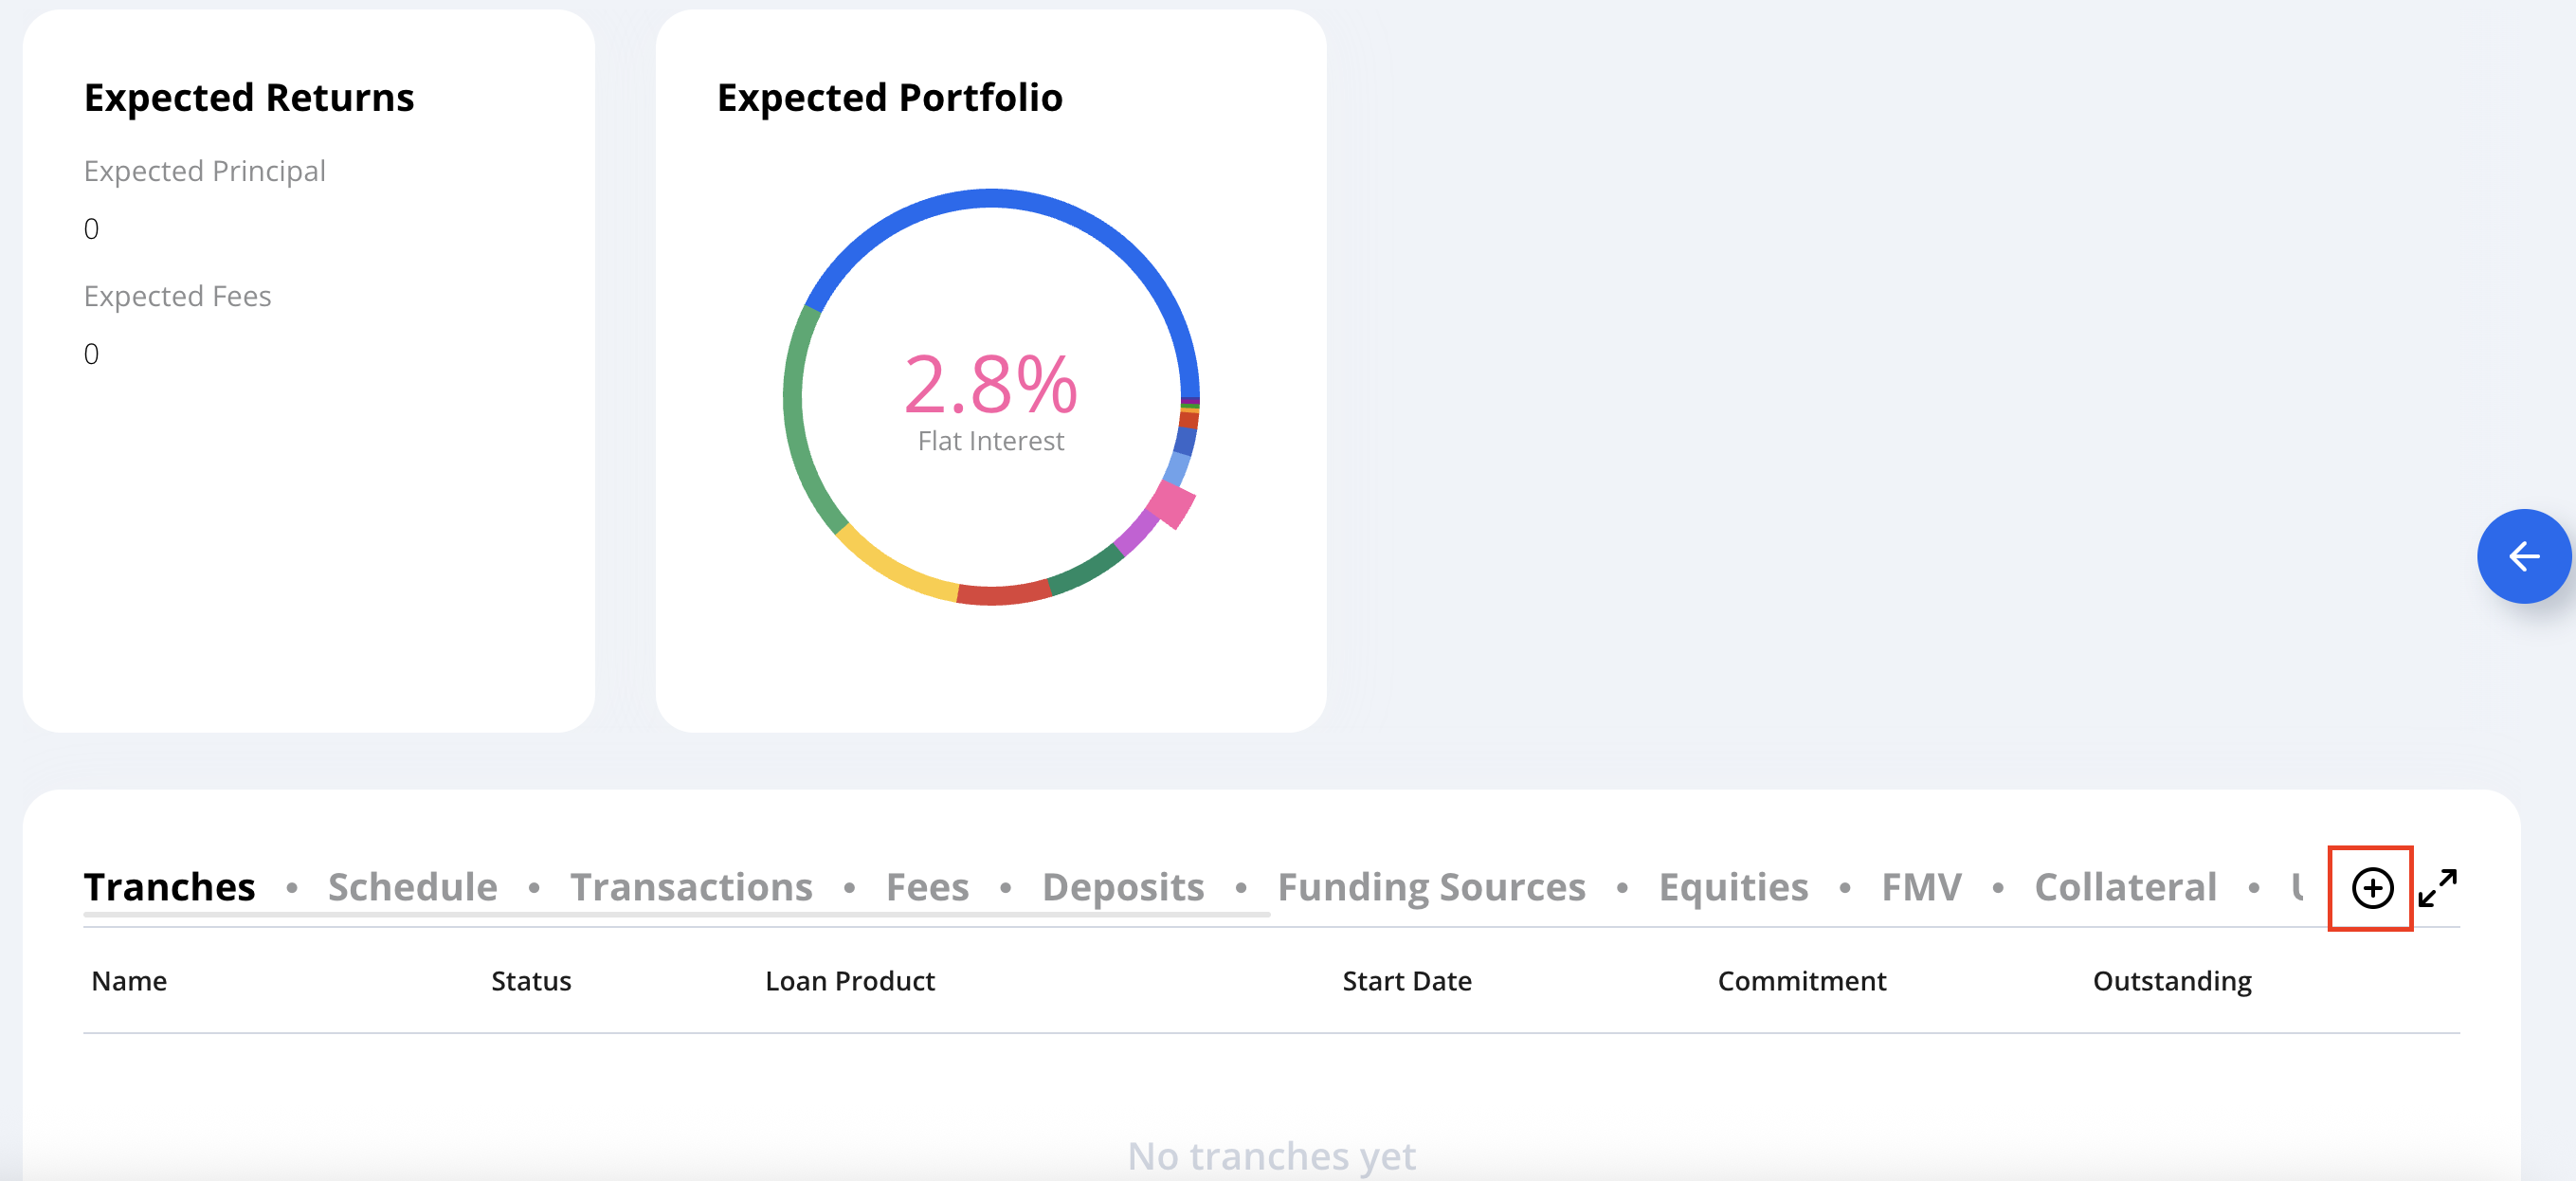2576x1181 pixels.
Task: Select the Fees tab
Action: (927, 887)
